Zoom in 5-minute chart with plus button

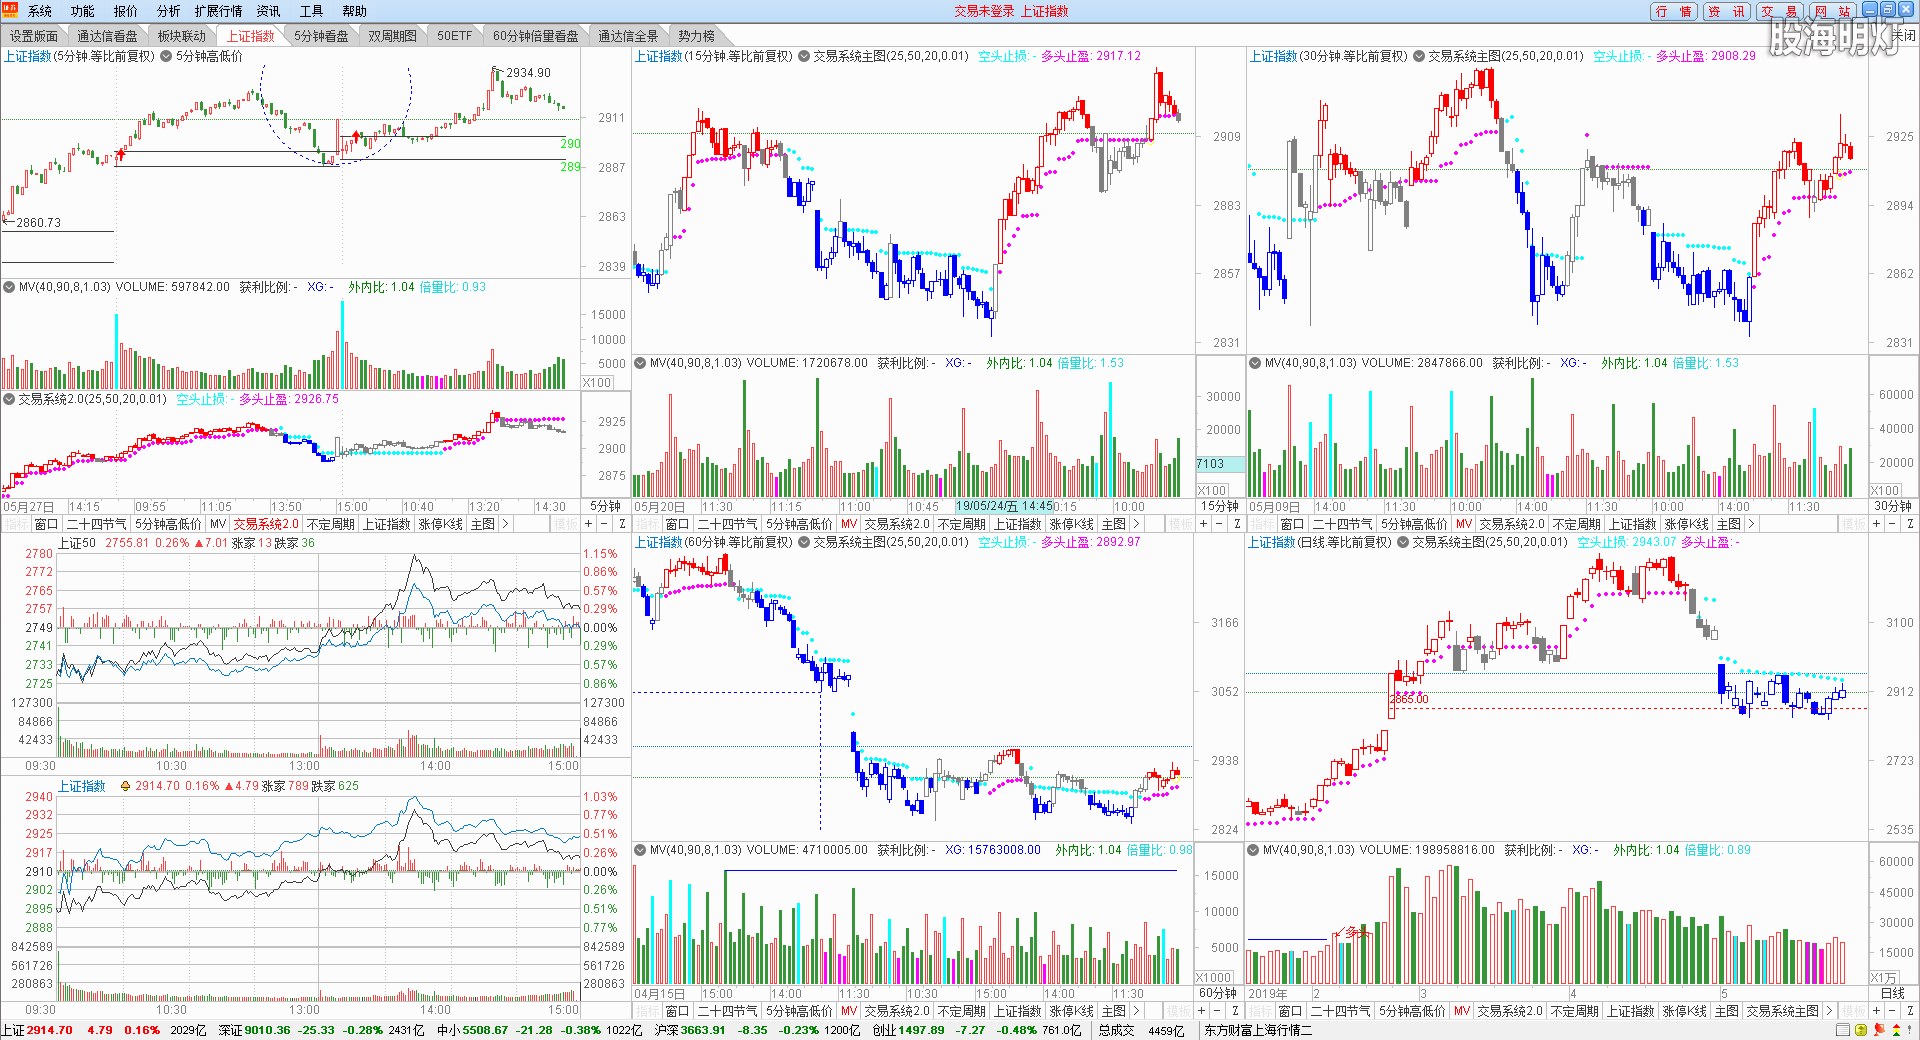tap(588, 524)
